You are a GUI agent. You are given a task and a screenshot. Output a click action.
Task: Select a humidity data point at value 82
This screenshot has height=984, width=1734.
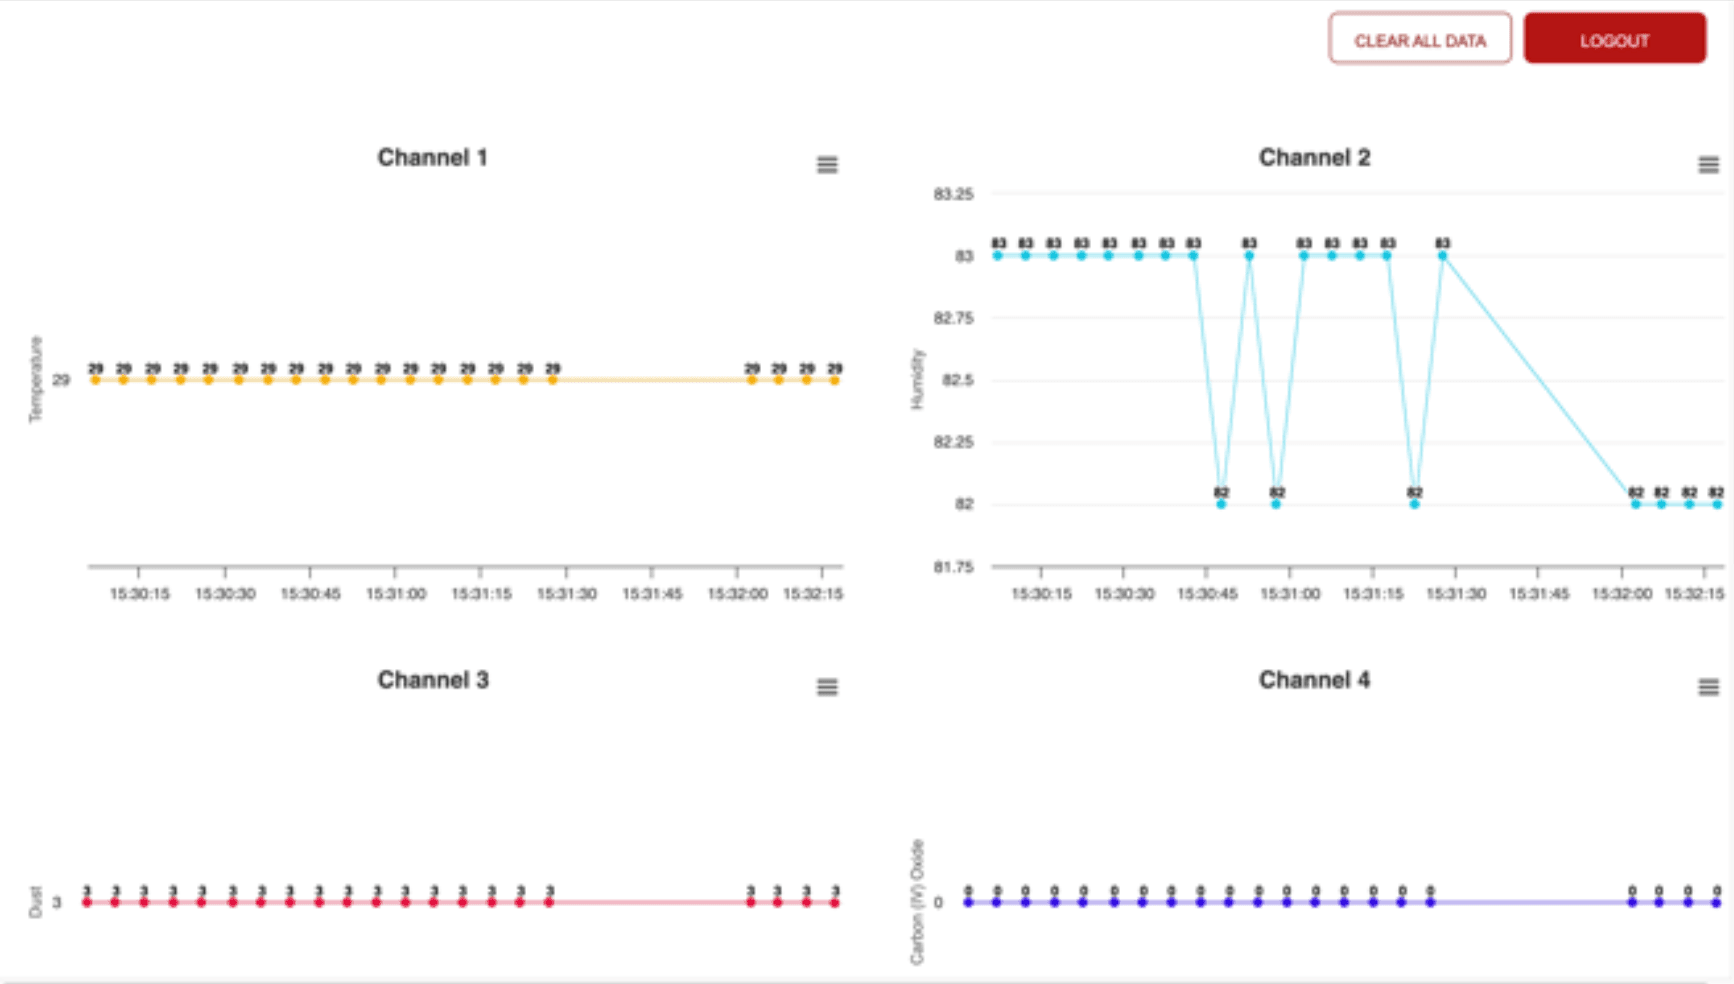[x=1219, y=505]
